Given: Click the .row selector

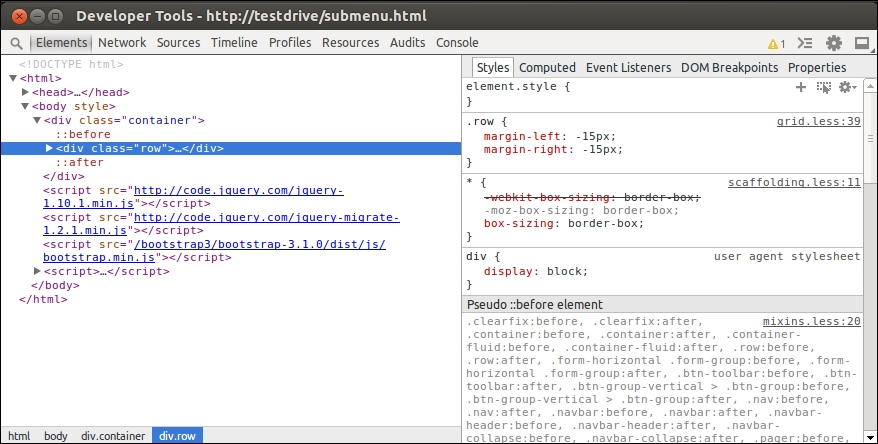Looking at the screenshot, I should (479, 121).
